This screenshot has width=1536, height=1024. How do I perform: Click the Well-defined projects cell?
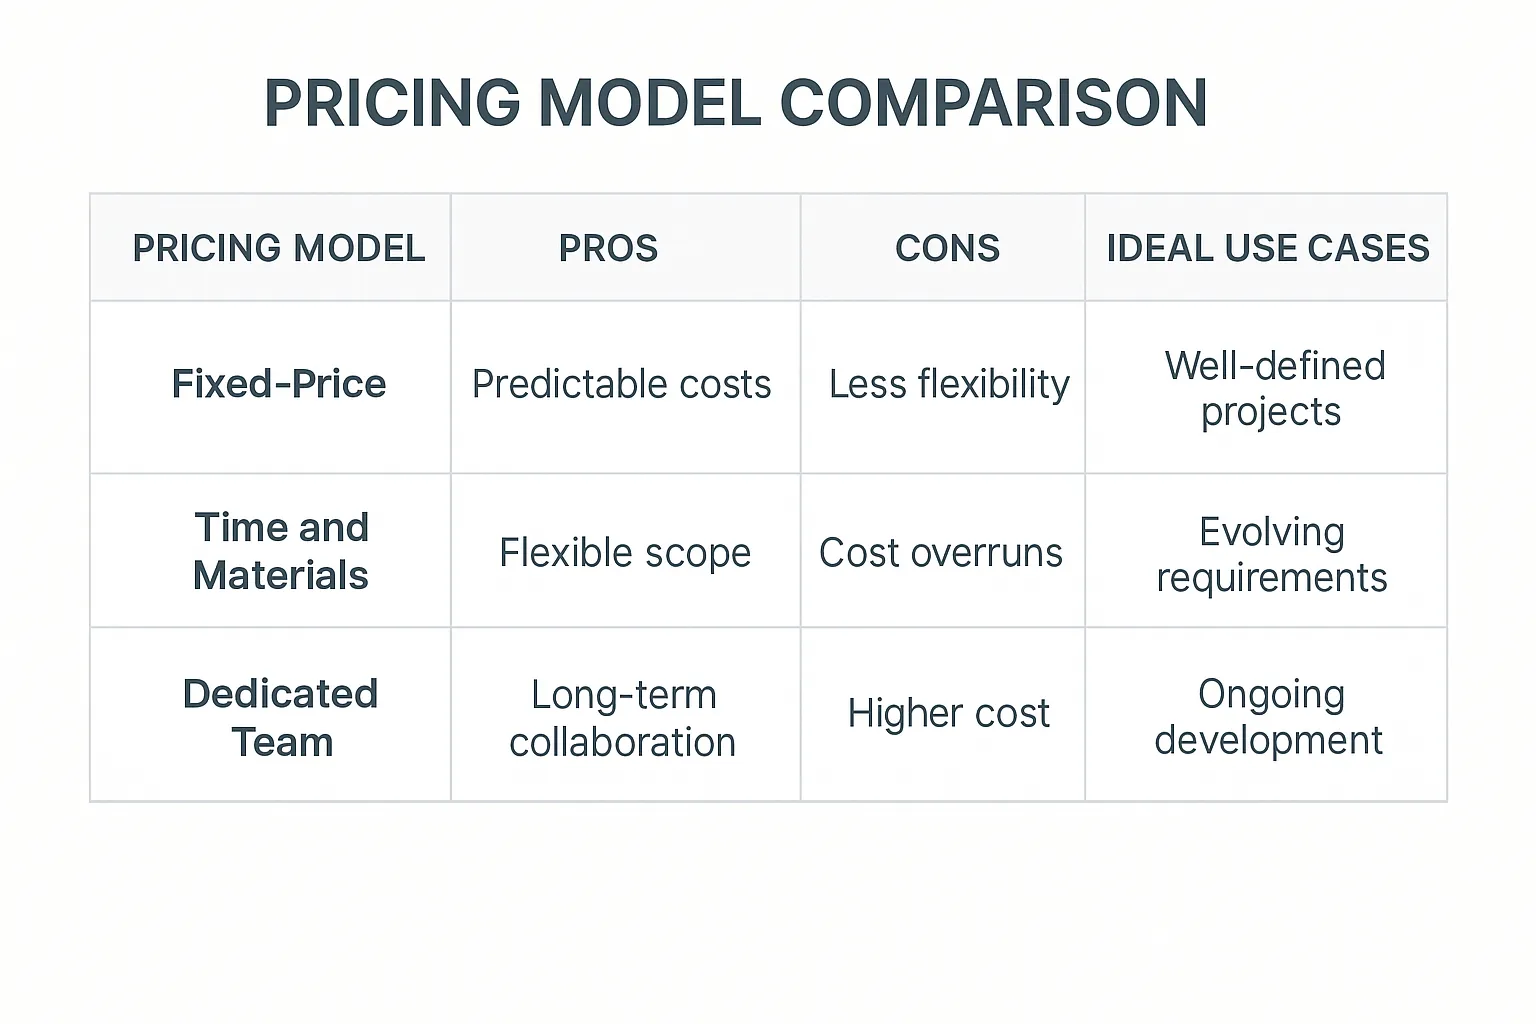[x=1273, y=388]
